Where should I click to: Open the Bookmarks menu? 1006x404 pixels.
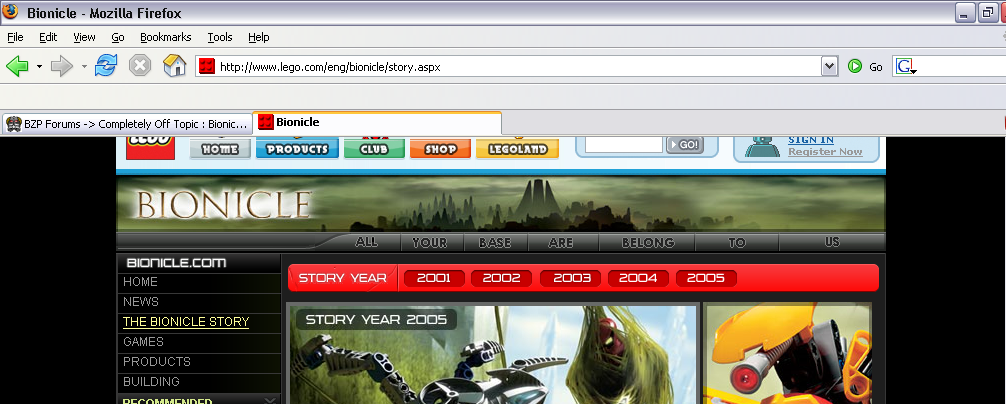(x=166, y=37)
